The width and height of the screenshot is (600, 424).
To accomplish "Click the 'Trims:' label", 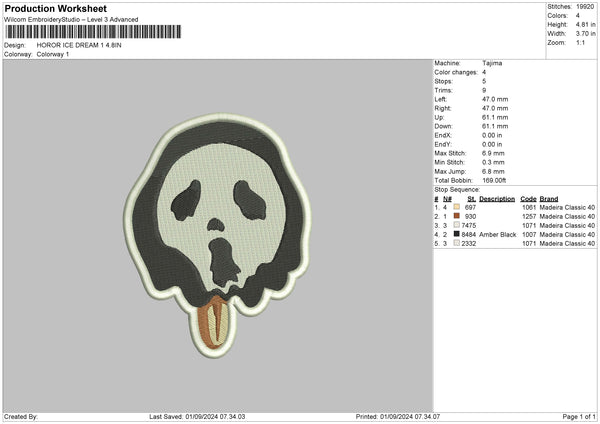I will [x=443, y=90].
